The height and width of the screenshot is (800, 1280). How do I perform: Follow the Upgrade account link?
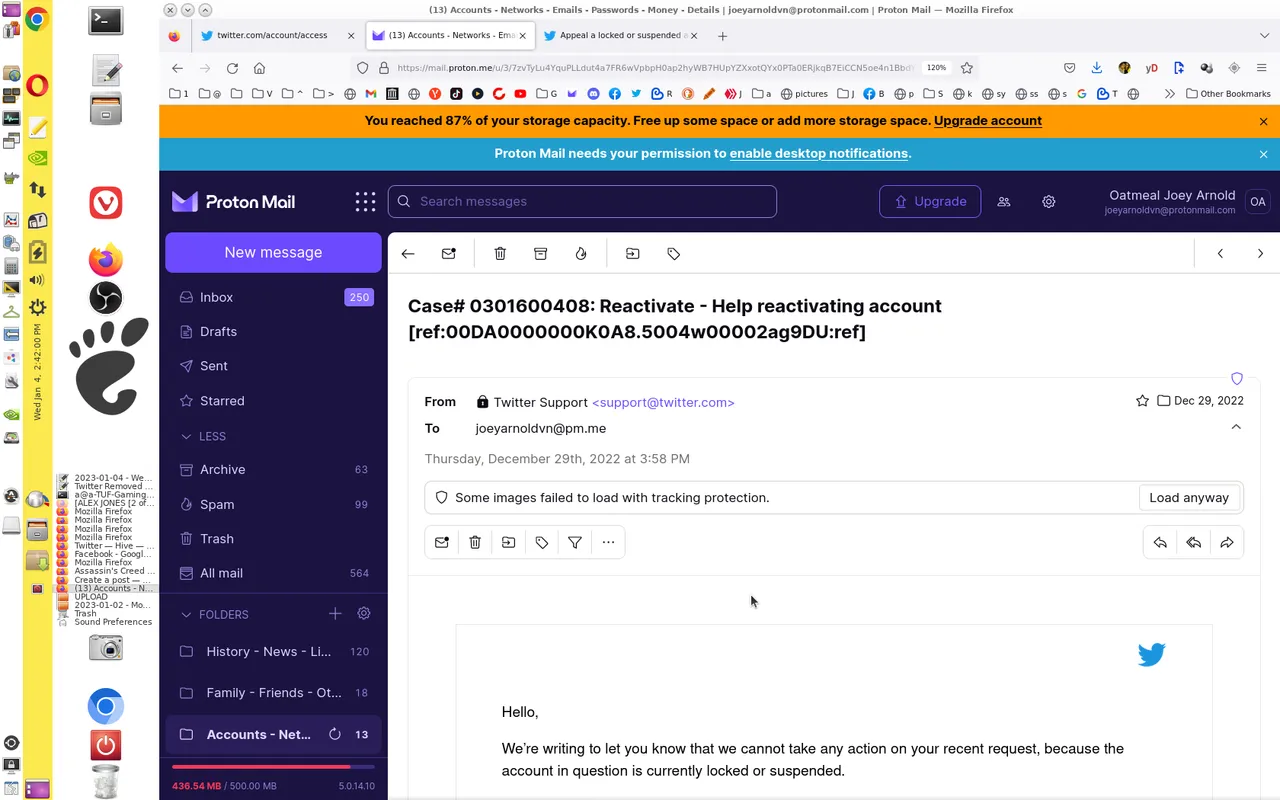pyautogui.click(x=988, y=121)
